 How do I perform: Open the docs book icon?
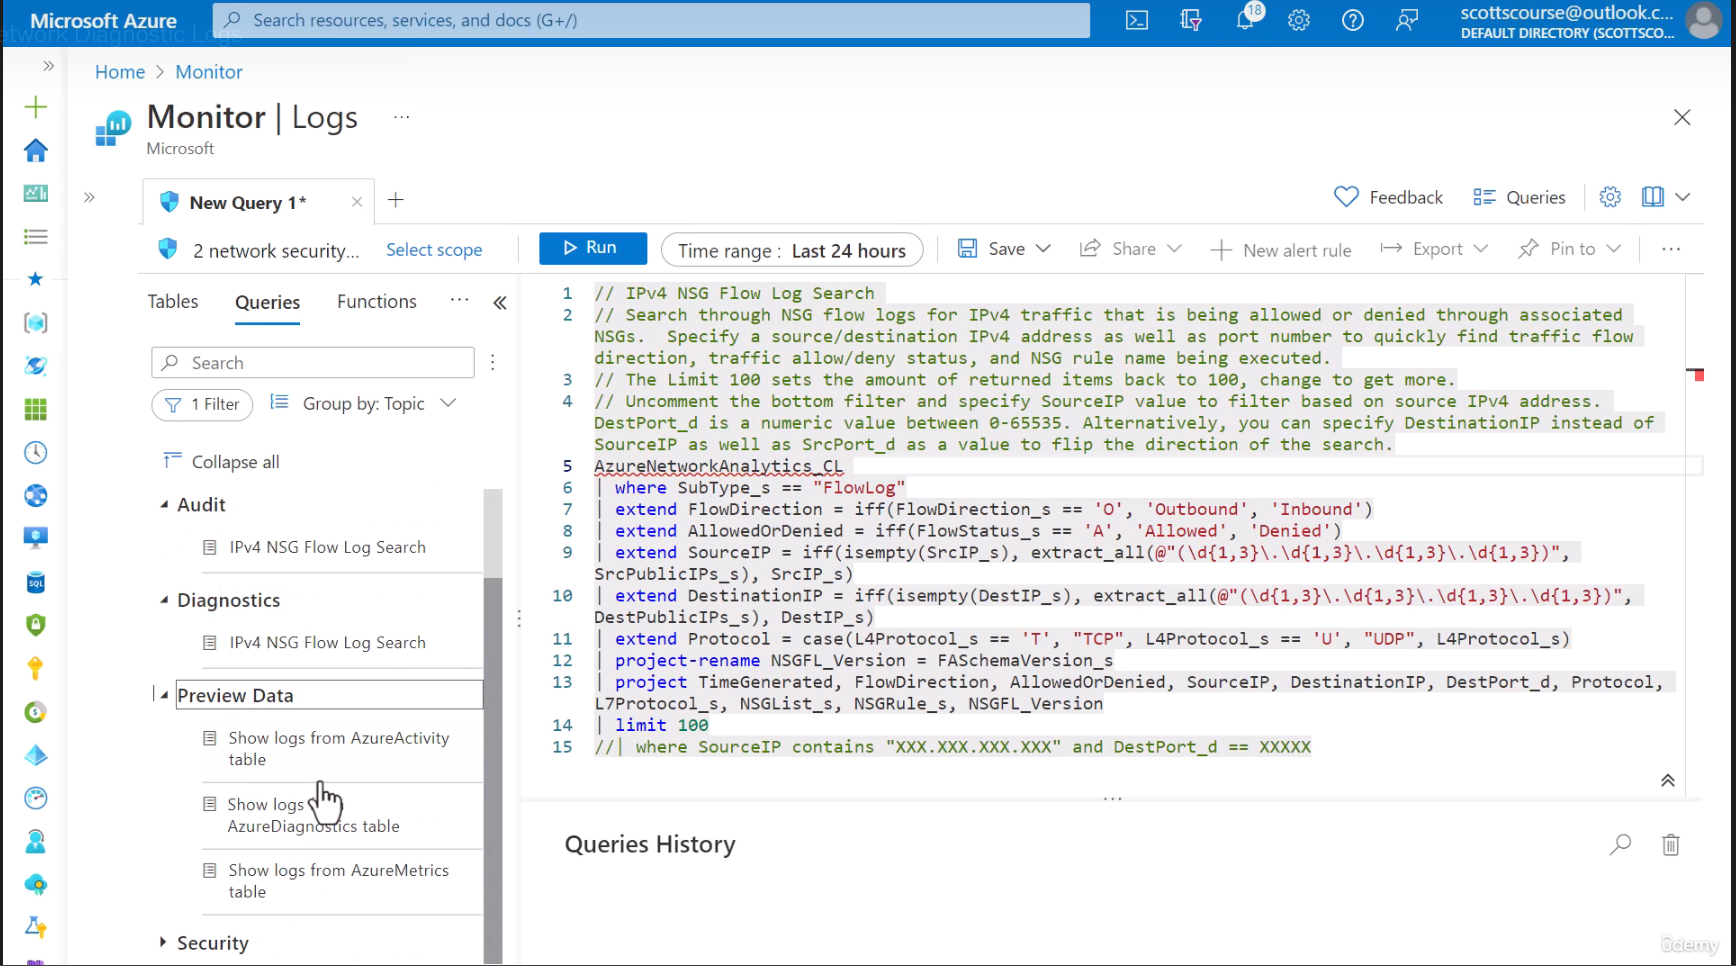(x=1653, y=197)
